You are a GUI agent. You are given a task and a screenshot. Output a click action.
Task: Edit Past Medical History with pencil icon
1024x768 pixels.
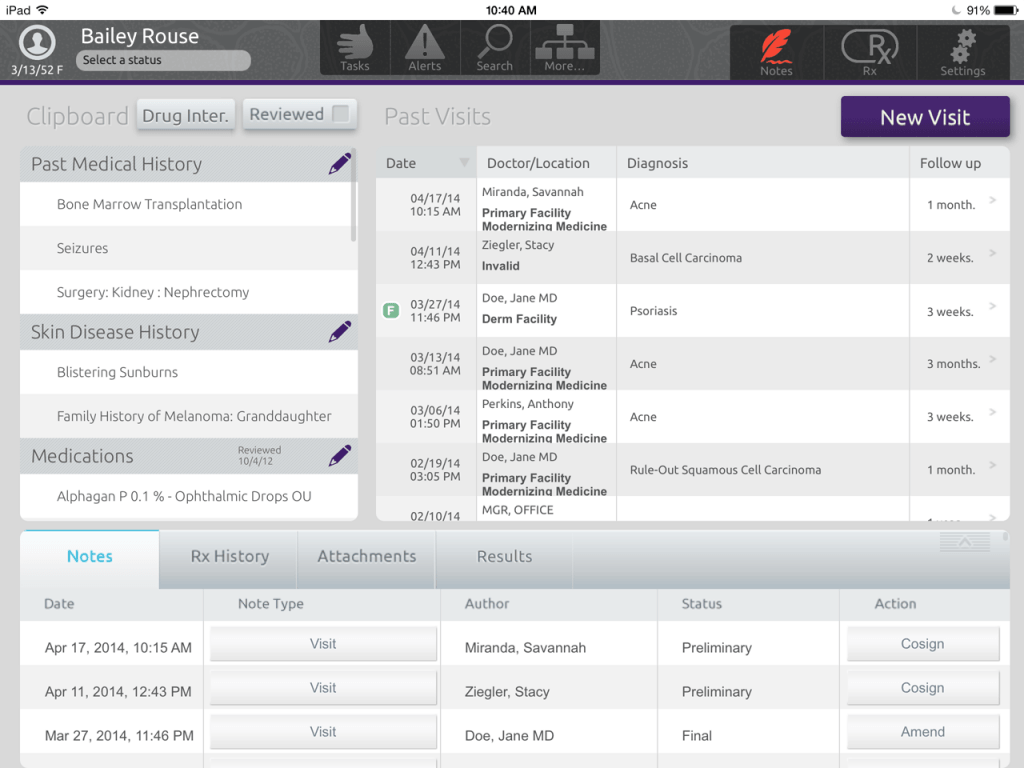[340, 164]
